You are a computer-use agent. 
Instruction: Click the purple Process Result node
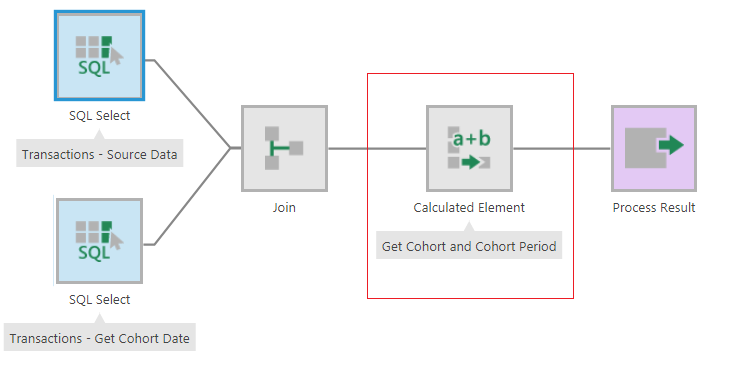pyautogui.click(x=654, y=149)
